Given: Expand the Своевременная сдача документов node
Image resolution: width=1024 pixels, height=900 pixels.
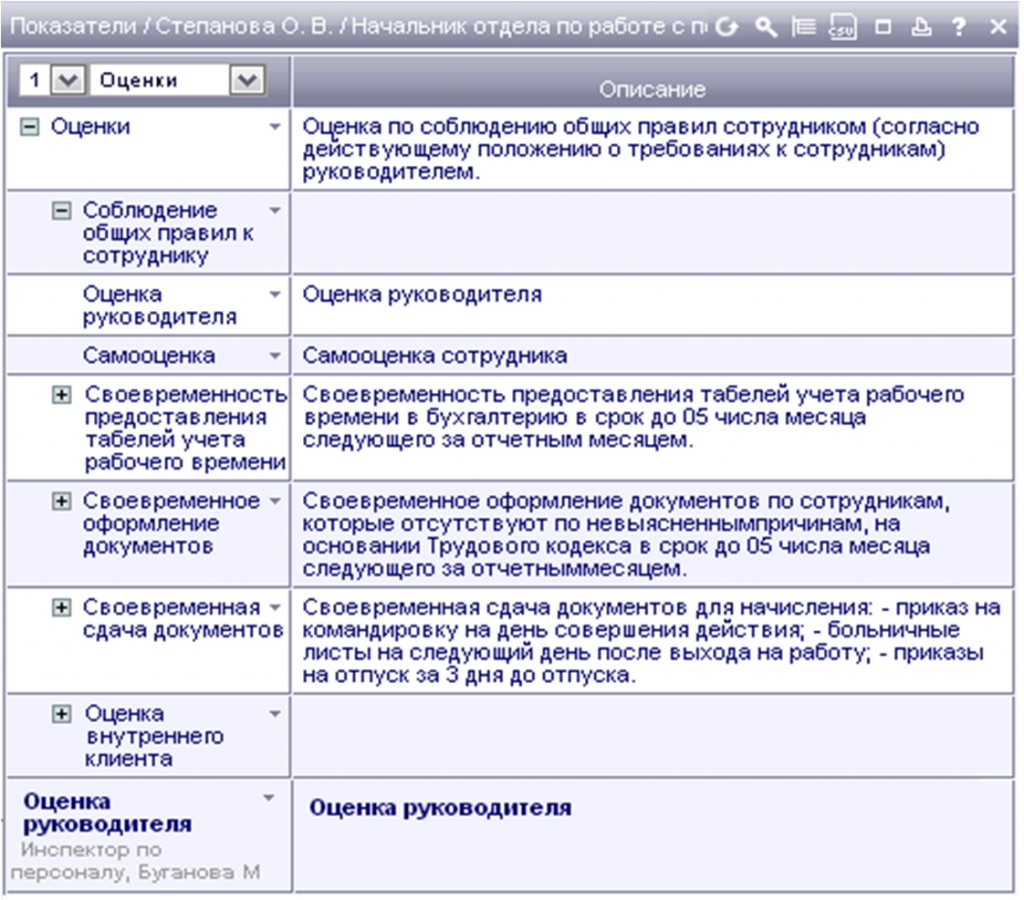Looking at the screenshot, I should tap(61, 608).
